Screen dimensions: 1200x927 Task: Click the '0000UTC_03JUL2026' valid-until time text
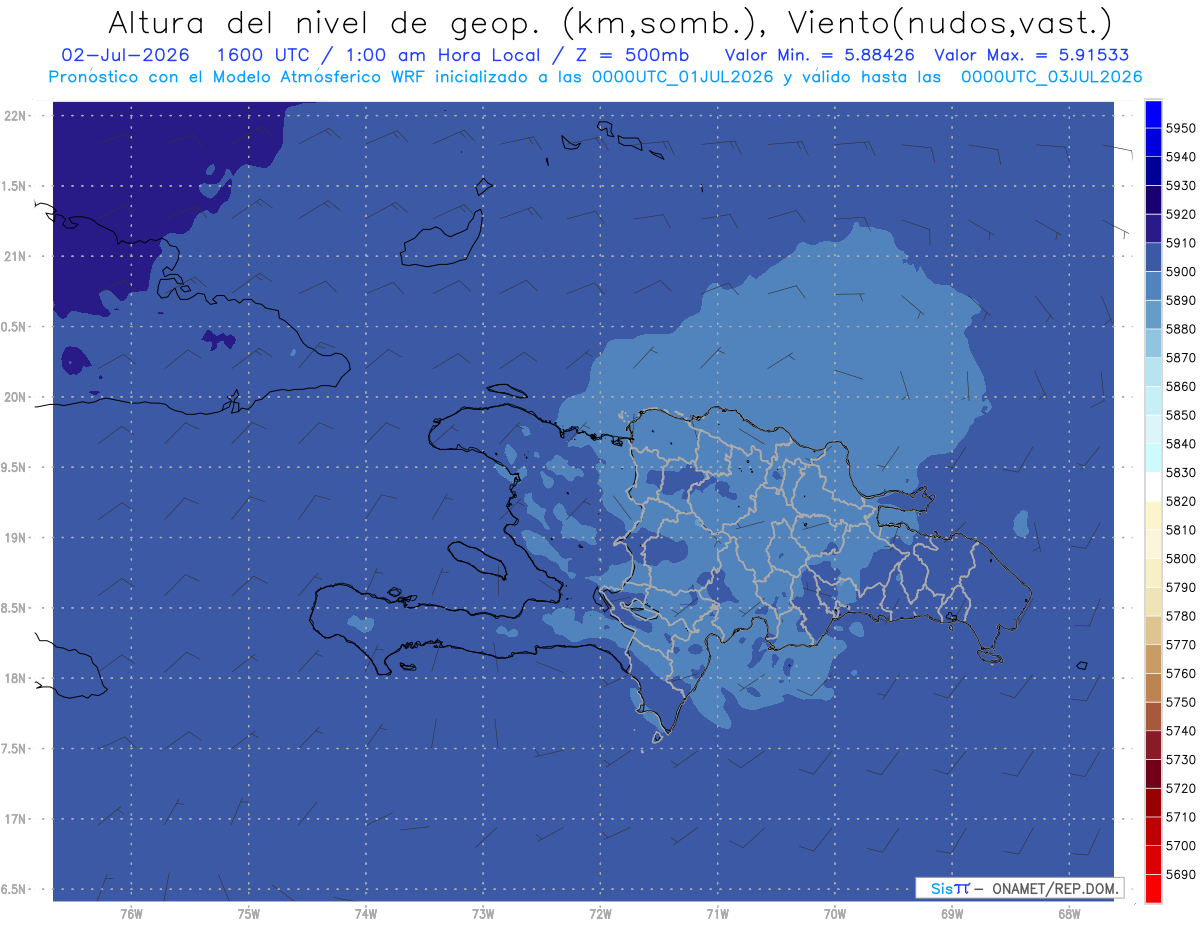click(1052, 76)
